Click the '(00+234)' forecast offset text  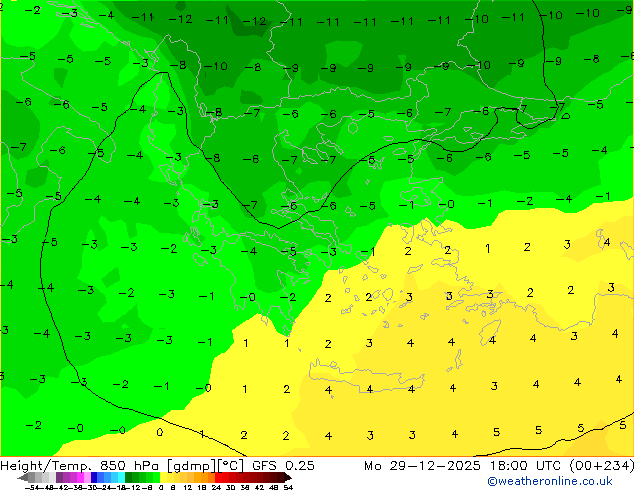[601, 465]
